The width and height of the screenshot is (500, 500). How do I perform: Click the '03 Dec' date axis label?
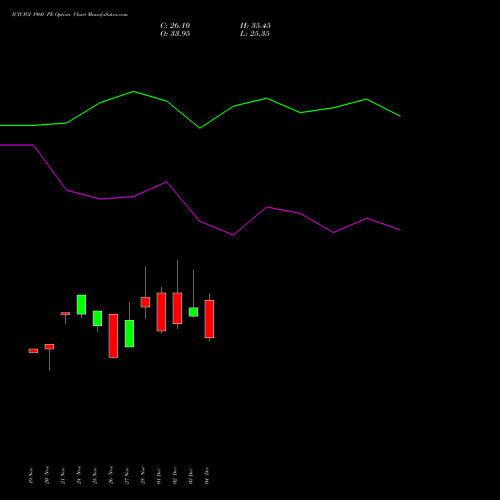click(x=191, y=476)
